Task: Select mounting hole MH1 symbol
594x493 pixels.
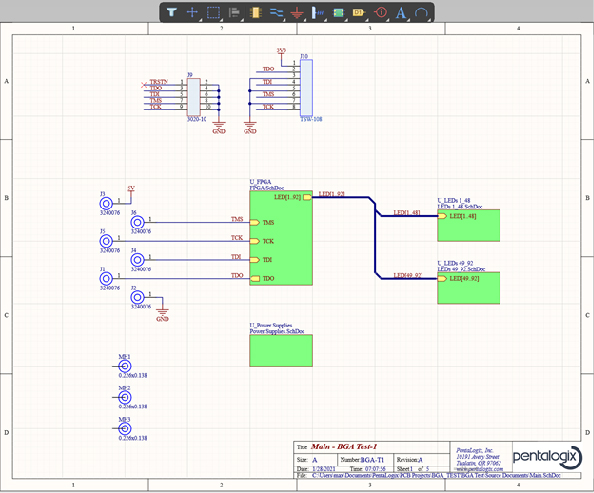Action: click(x=125, y=366)
